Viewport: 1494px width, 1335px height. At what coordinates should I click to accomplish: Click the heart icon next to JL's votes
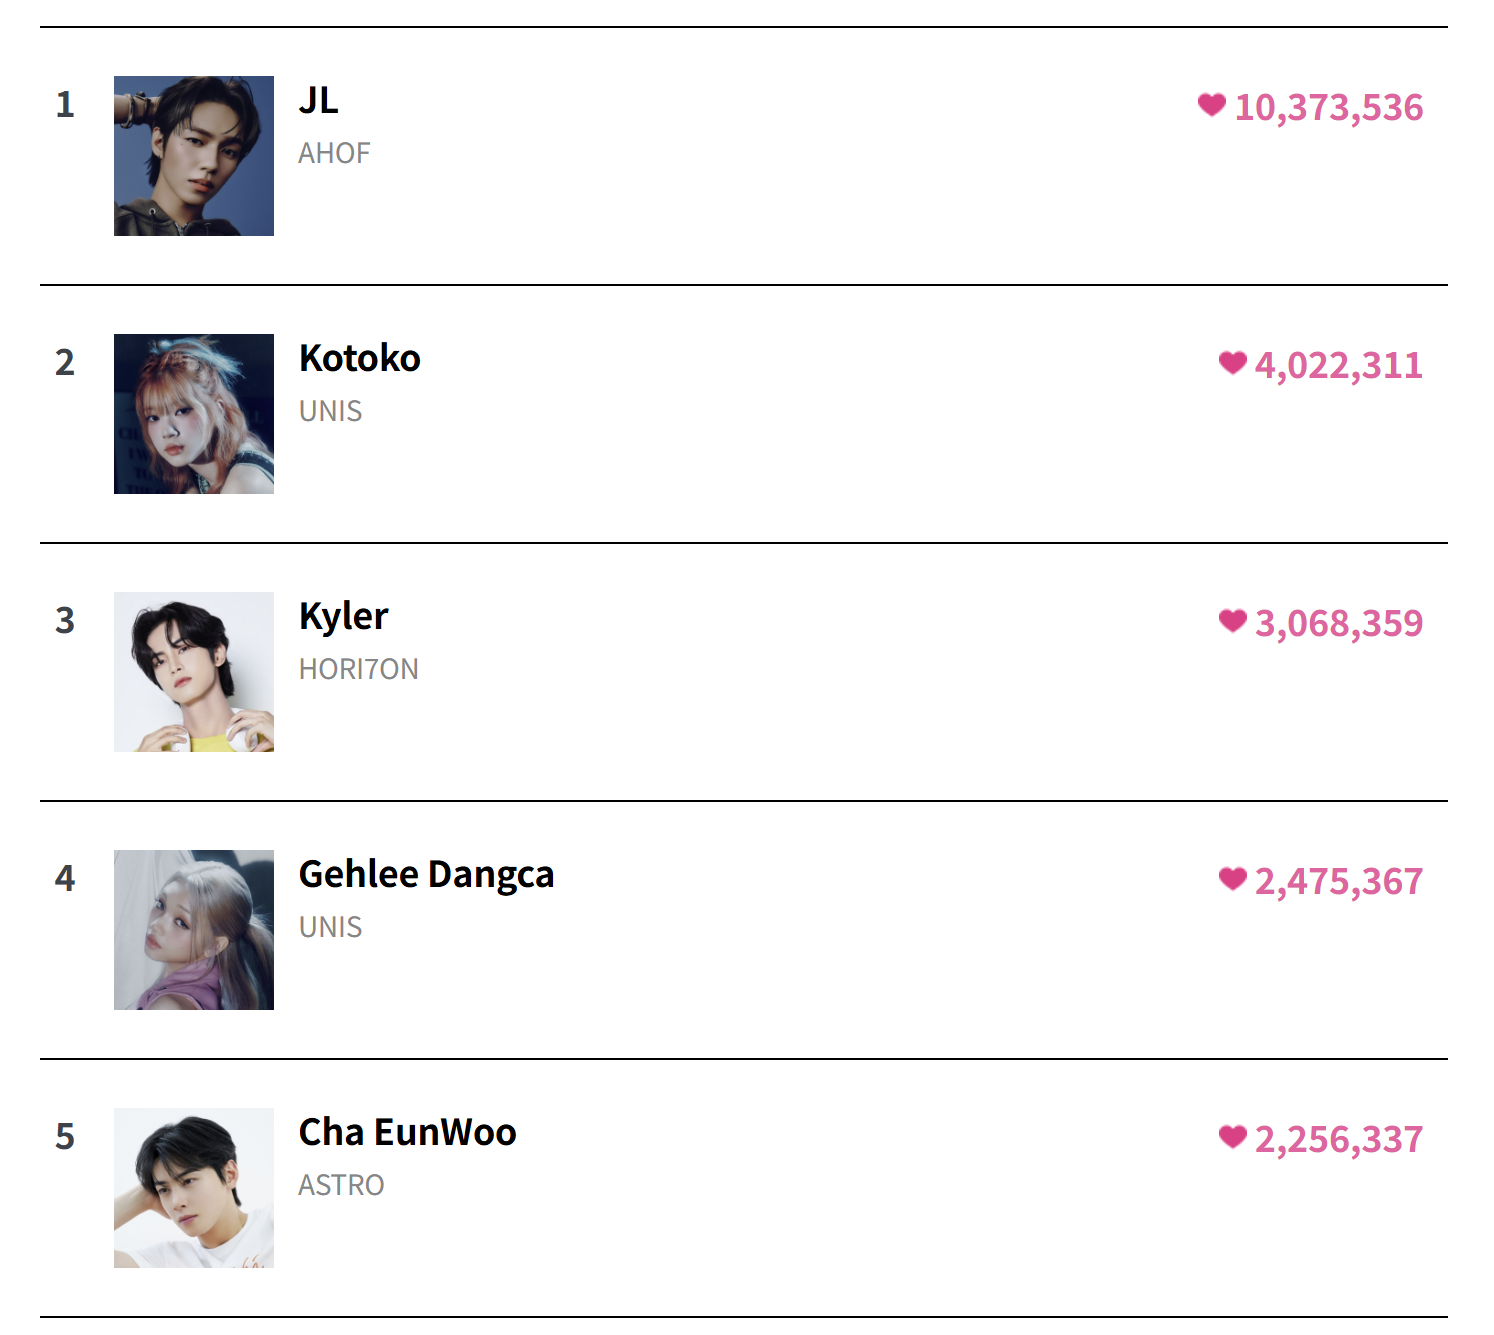[x=1211, y=105]
